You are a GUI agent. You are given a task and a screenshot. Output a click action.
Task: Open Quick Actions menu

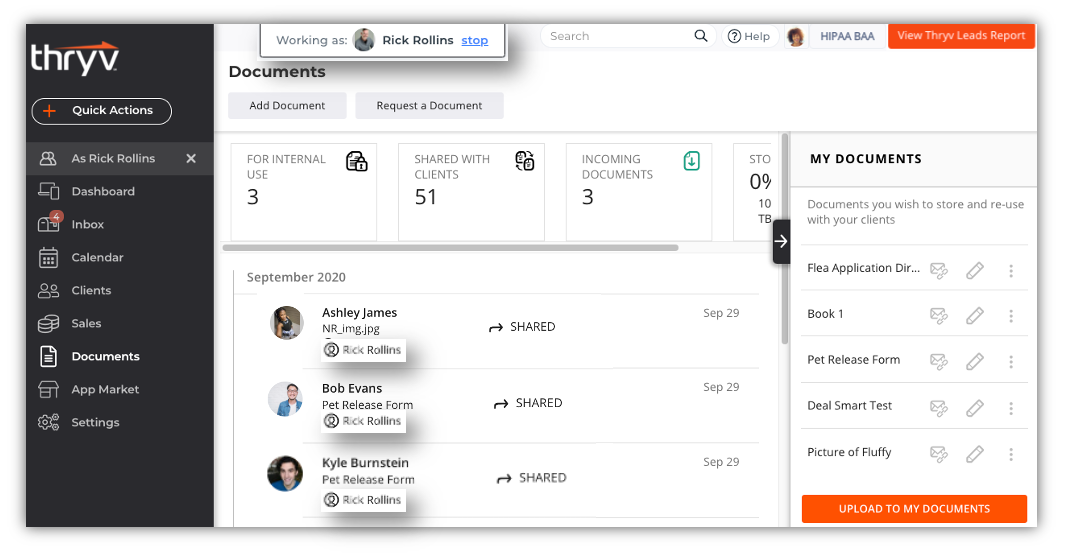(x=102, y=111)
